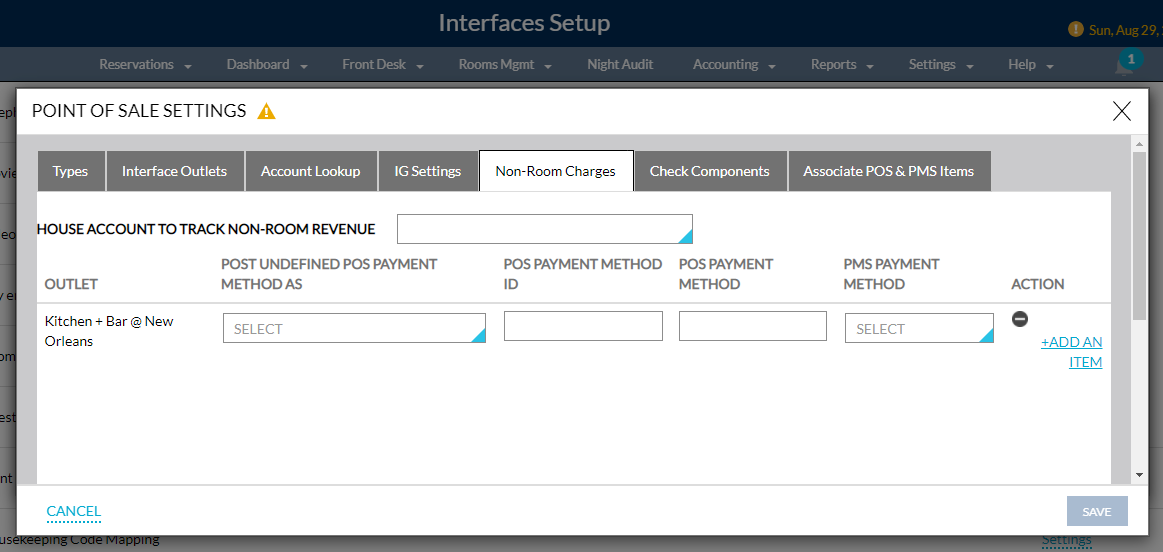Open the House Account non-room revenue dropdown
The width and height of the screenshot is (1163, 552).
pyautogui.click(x=544, y=229)
